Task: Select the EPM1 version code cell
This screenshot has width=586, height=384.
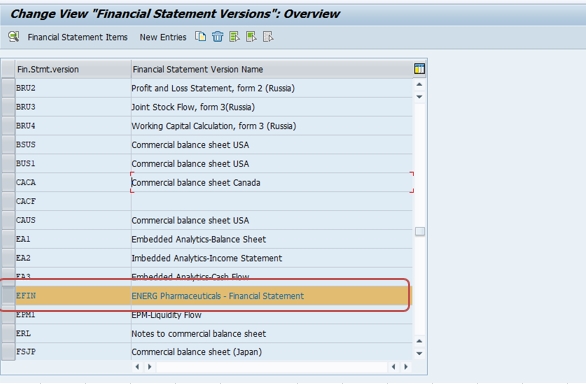Action: [x=73, y=315]
